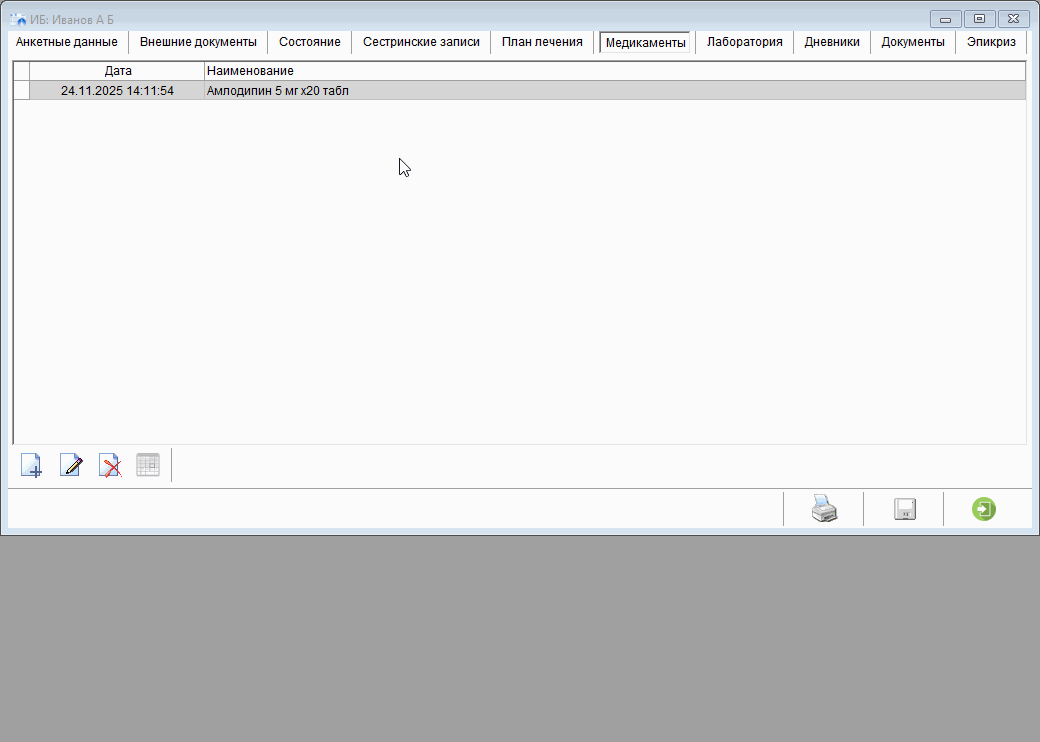Switch to the Лаборатория tab
This screenshot has width=1040, height=742.
coord(744,42)
